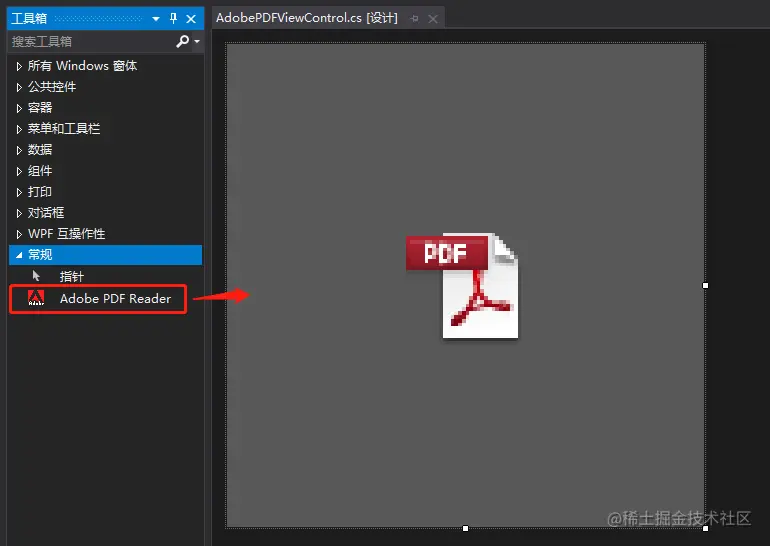The height and width of the screenshot is (546, 770).
Task: Click the toolbox search magnifier icon
Action: 182,42
